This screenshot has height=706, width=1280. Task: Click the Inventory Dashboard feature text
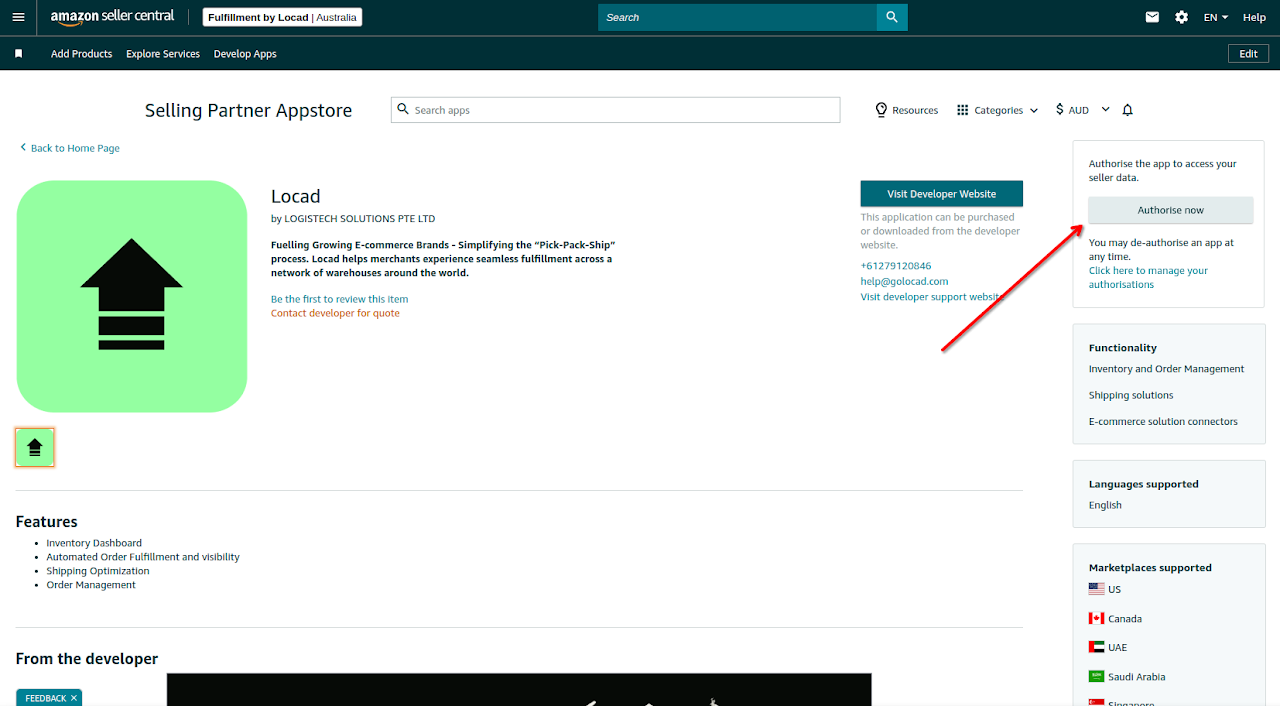94,543
